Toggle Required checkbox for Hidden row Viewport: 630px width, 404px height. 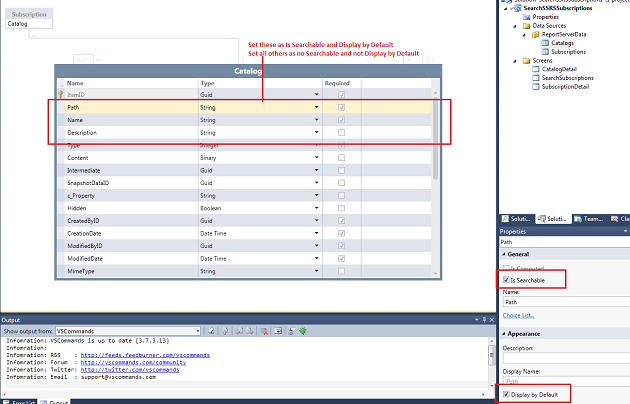click(x=342, y=208)
